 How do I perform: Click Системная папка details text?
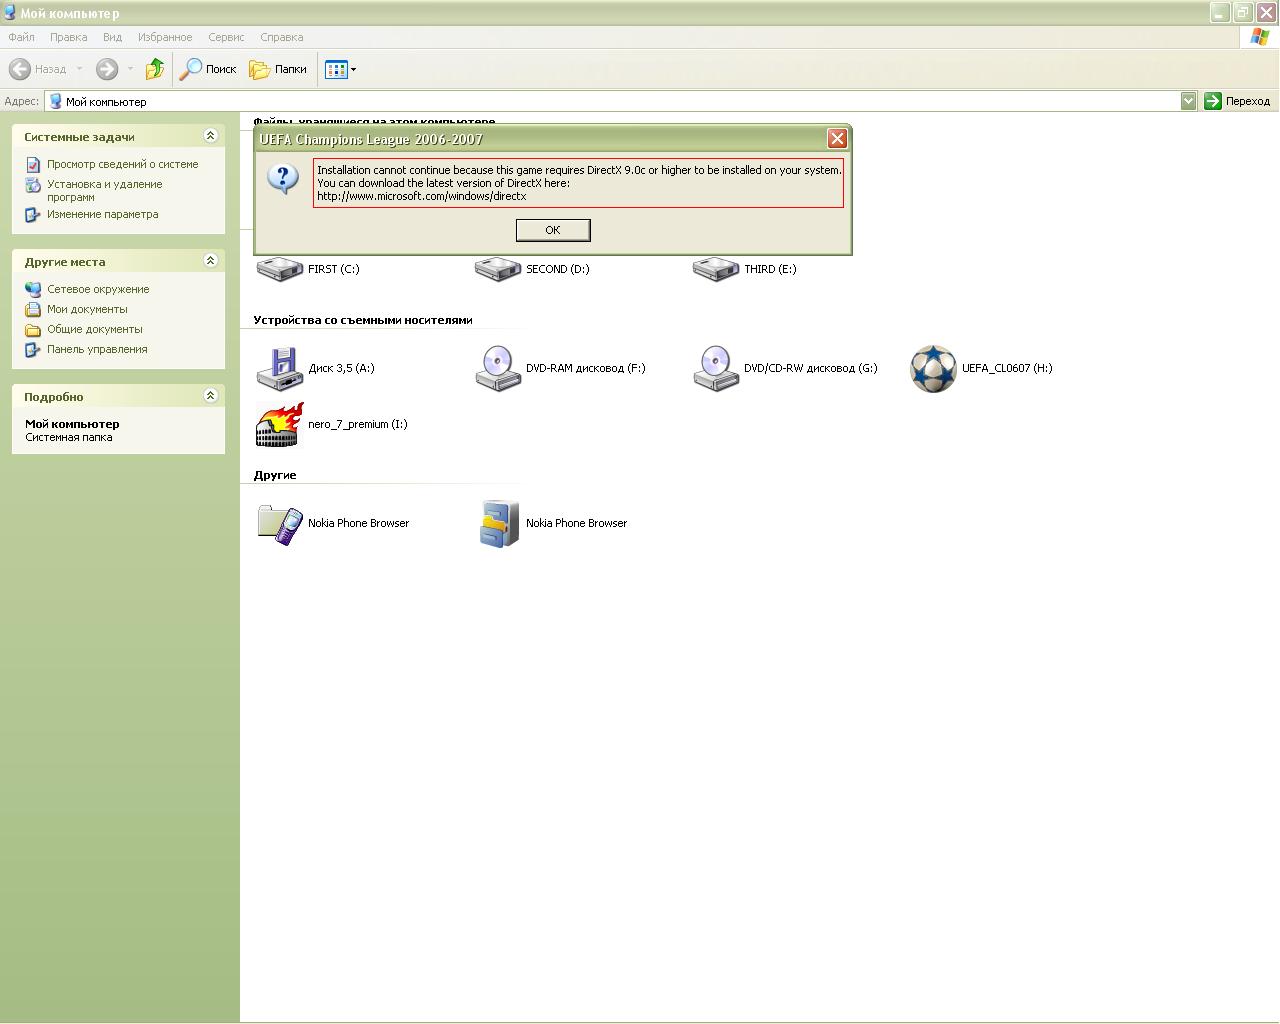pos(69,437)
